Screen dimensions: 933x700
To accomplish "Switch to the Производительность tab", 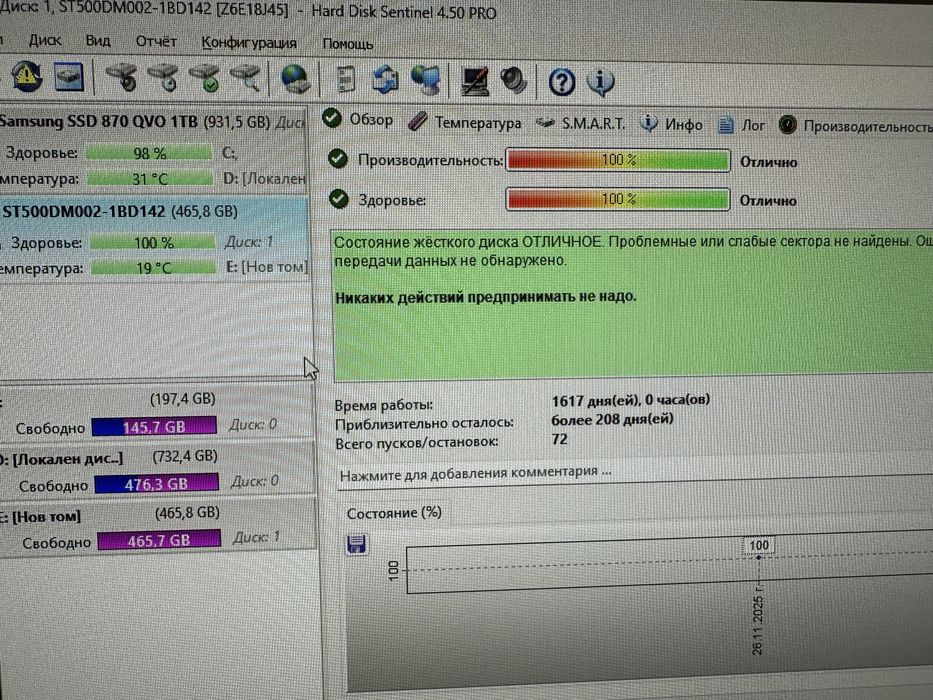I will 855,126.
